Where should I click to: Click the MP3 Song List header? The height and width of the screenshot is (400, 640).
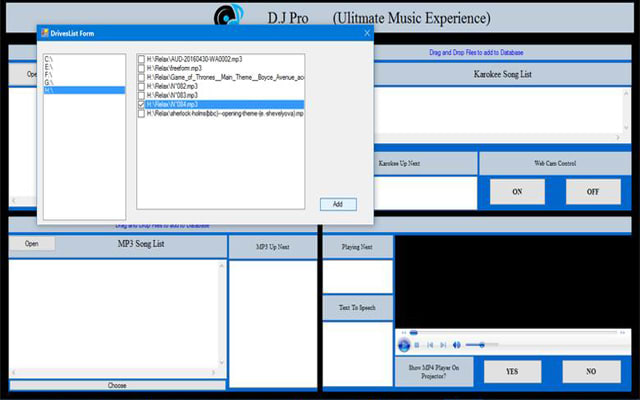coord(141,244)
